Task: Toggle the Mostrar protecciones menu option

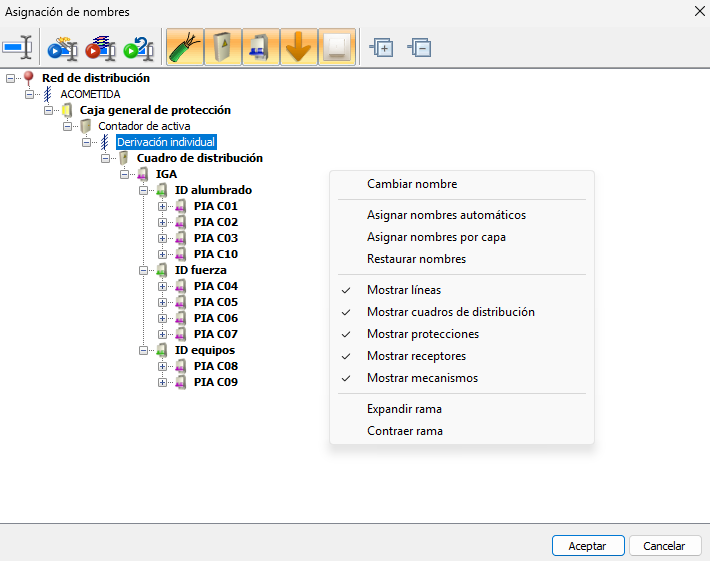Action: [422, 334]
